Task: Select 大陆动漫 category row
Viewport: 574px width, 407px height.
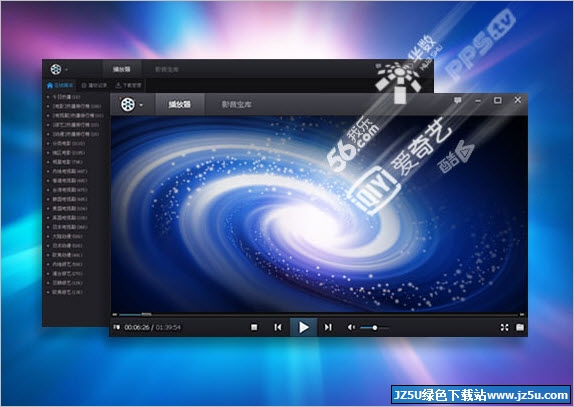Action: pos(64,236)
